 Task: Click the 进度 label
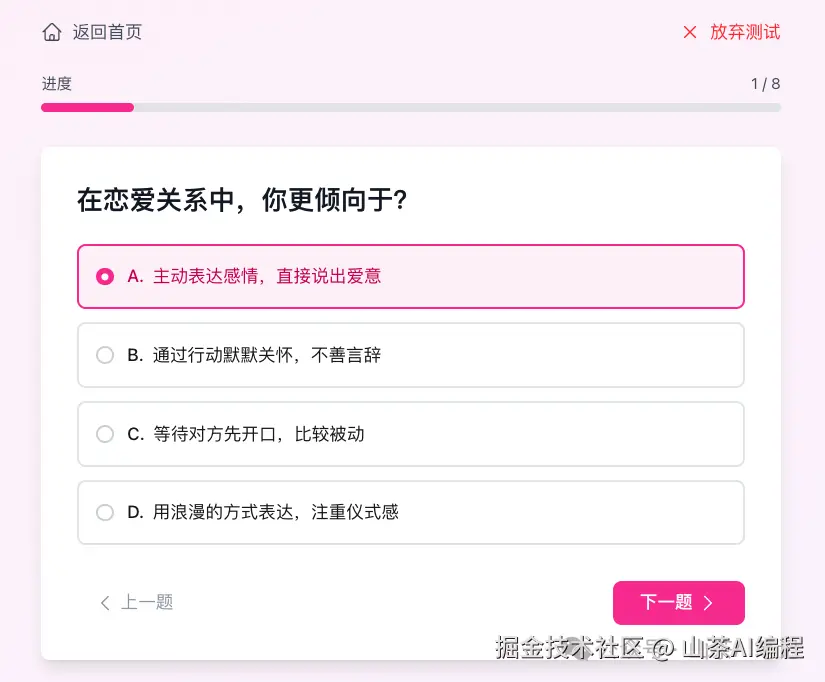point(56,84)
